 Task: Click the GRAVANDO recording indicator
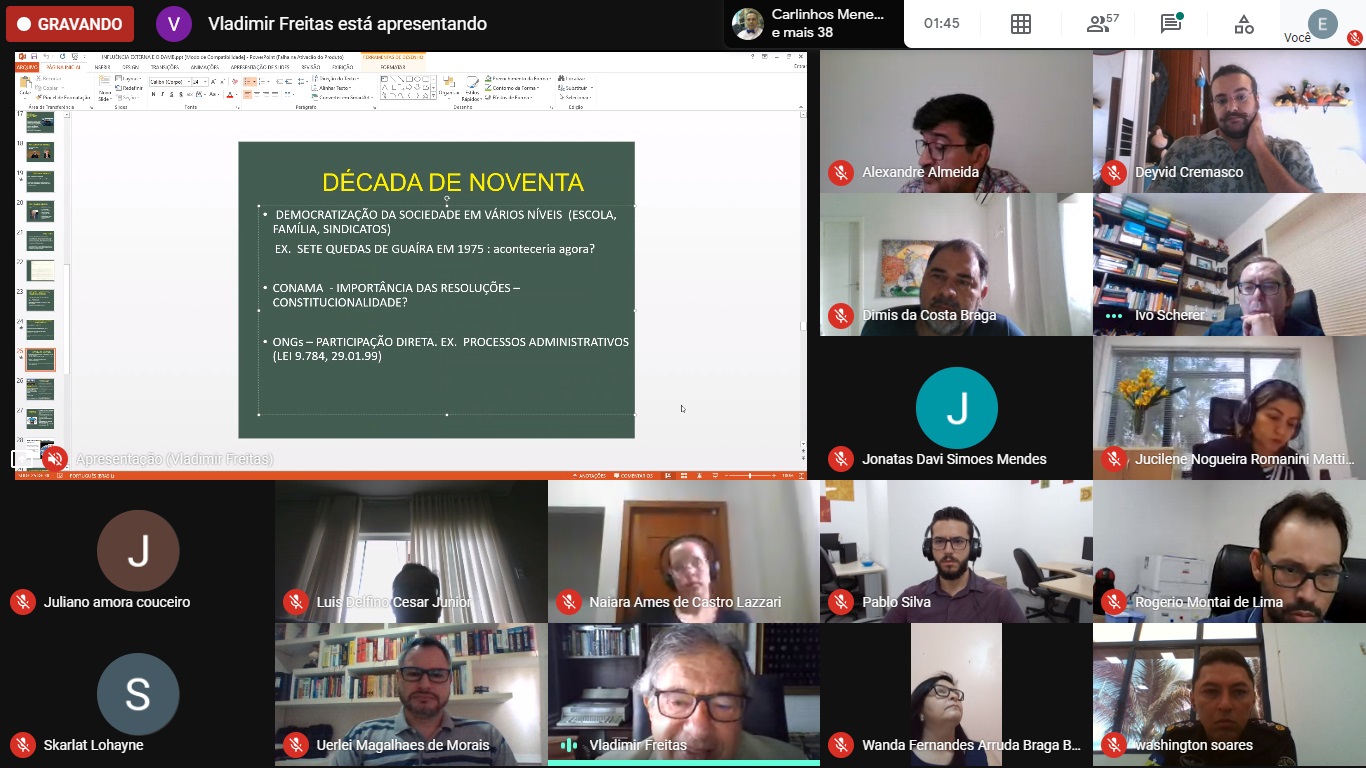70,24
